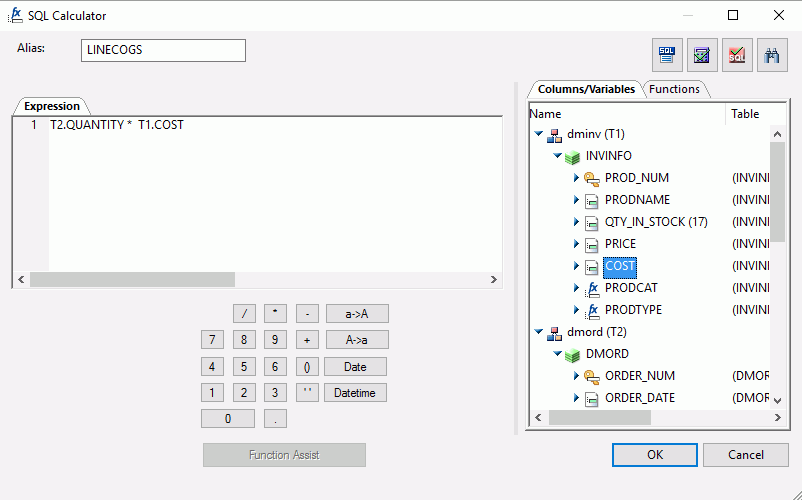Collapse the dminv (T1) tree node
This screenshot has height=500, width=802.
(539, 133)
